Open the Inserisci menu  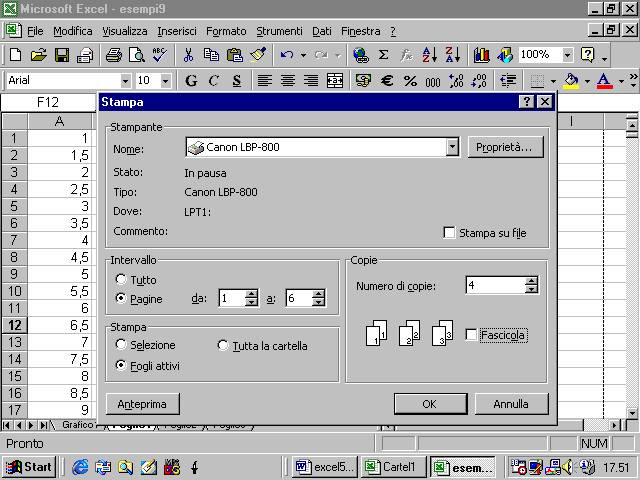[x=177, y=31]
